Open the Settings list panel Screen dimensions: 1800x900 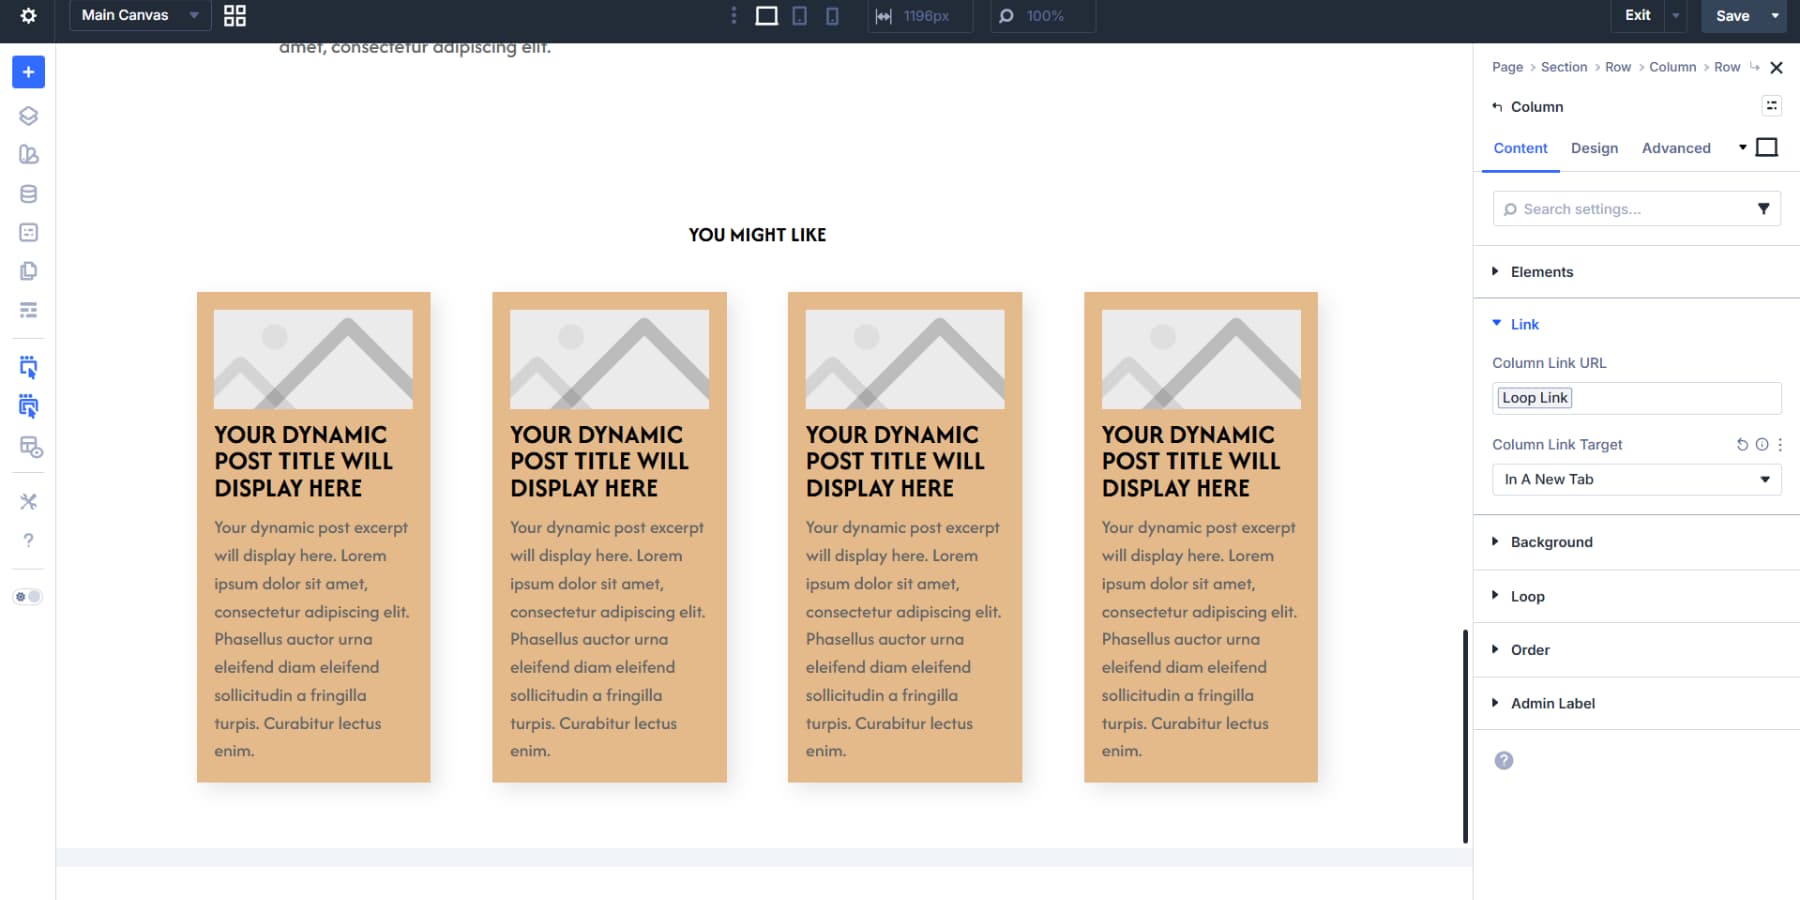pos(28,310)
